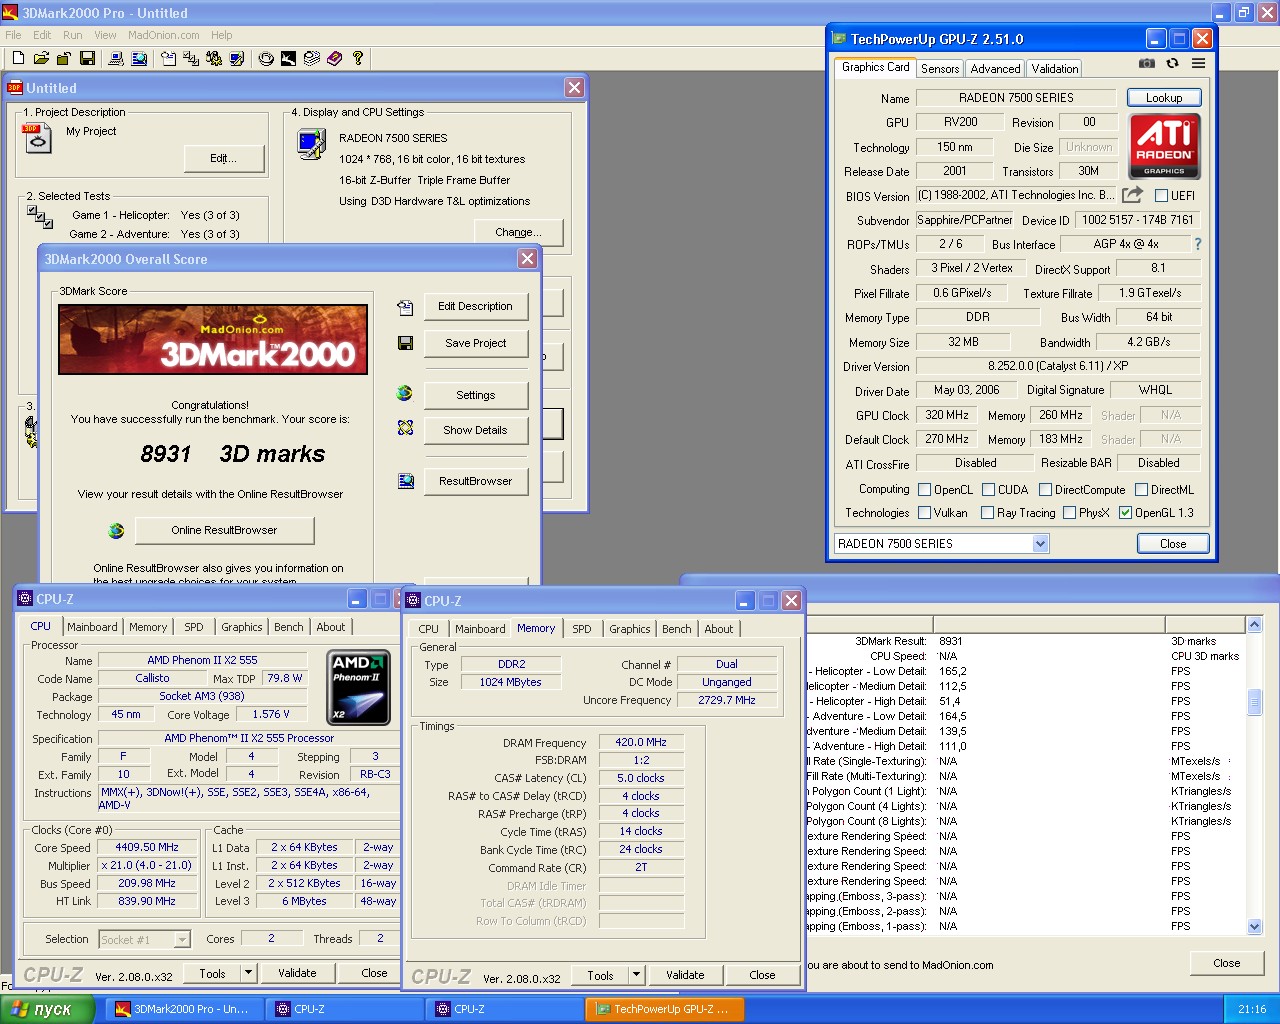The height and width of the screenshot is (1024, 1280).
Task: Open Bench tab in CPU-Z processor window
Action: [289, 627]
